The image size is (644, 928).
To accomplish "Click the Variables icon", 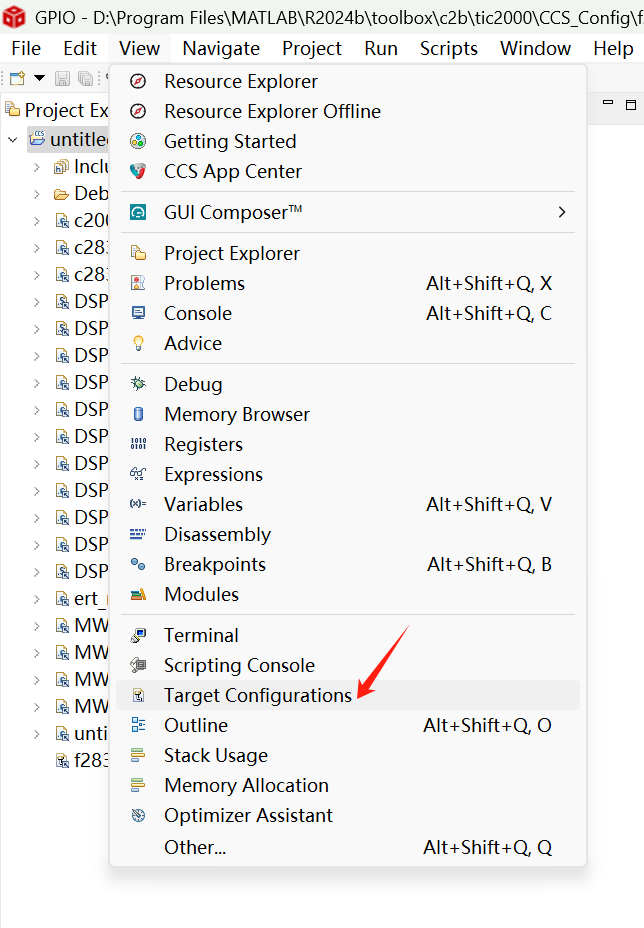I will [x=138, y=504].
